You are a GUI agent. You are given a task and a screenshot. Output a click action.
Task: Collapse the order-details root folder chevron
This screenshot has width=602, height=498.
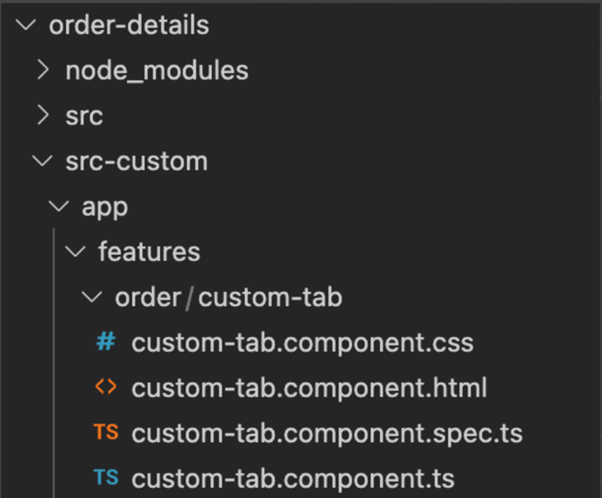[26, 25]
